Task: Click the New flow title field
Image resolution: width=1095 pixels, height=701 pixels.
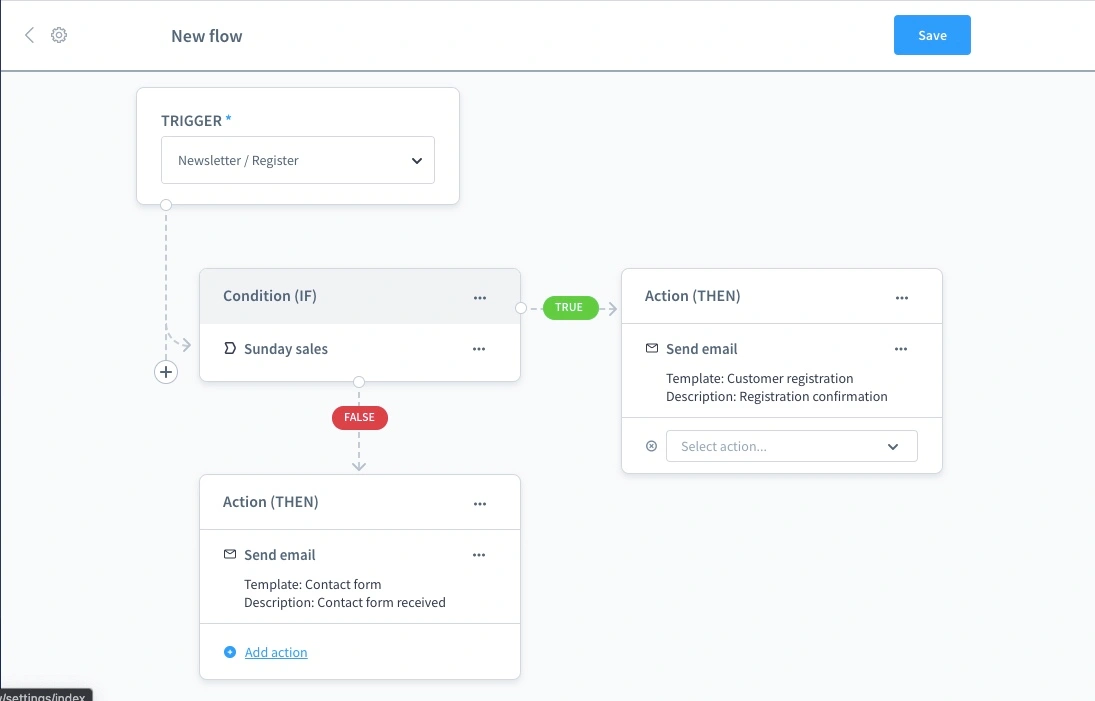Action: coord(207,36)
